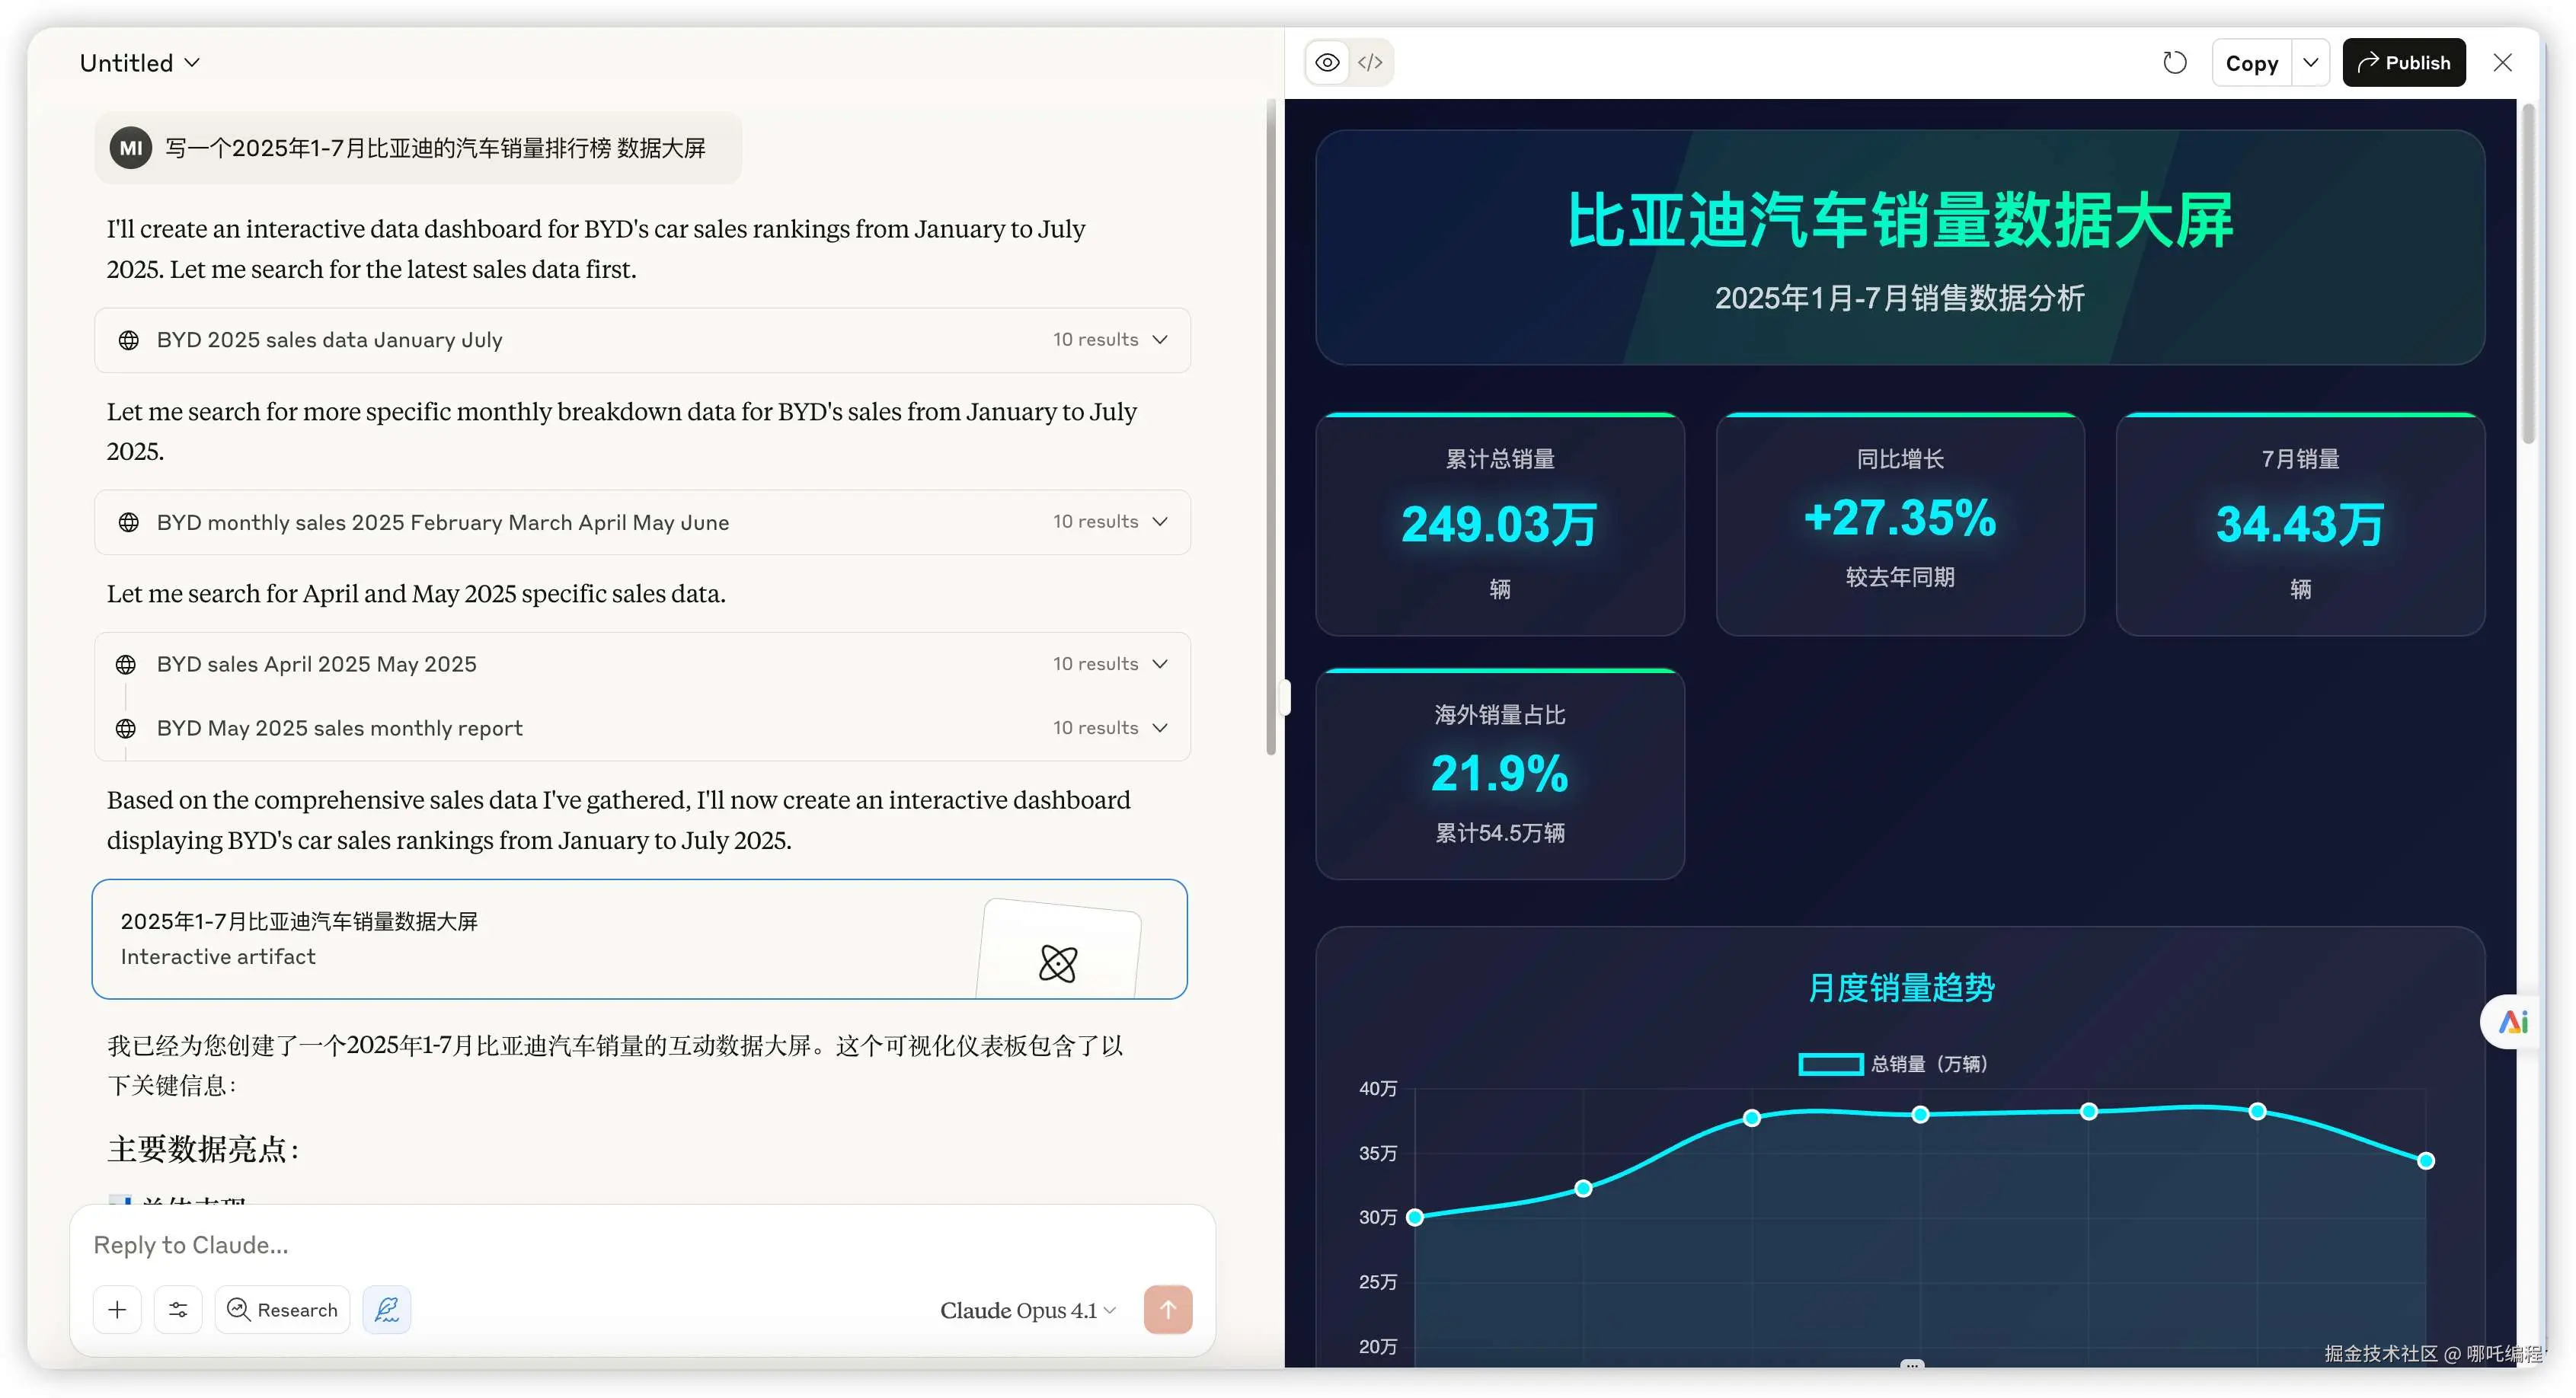The image size is (2576, 1398).
Task: Click the artifact atom thumbnail icon
Action: click(1058, 963)
